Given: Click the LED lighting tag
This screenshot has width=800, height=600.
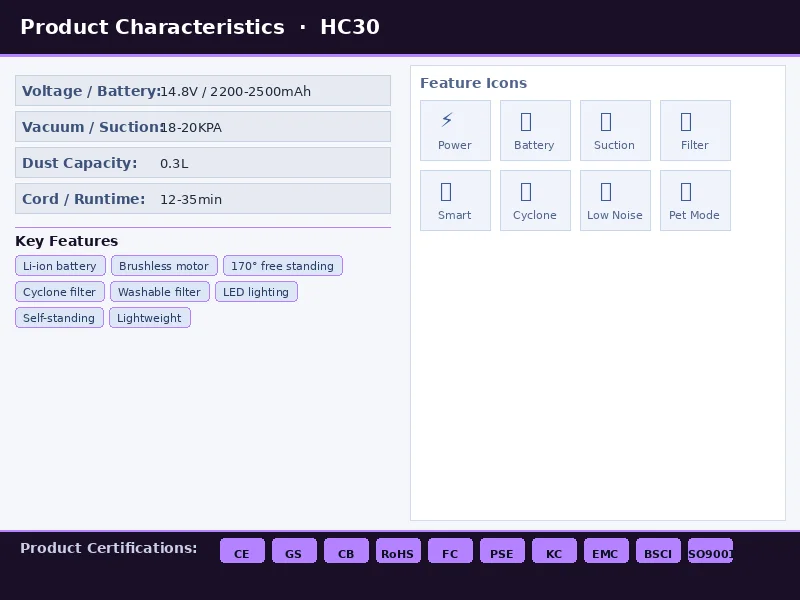Looking at the screenshot, I should click(256, 292).
